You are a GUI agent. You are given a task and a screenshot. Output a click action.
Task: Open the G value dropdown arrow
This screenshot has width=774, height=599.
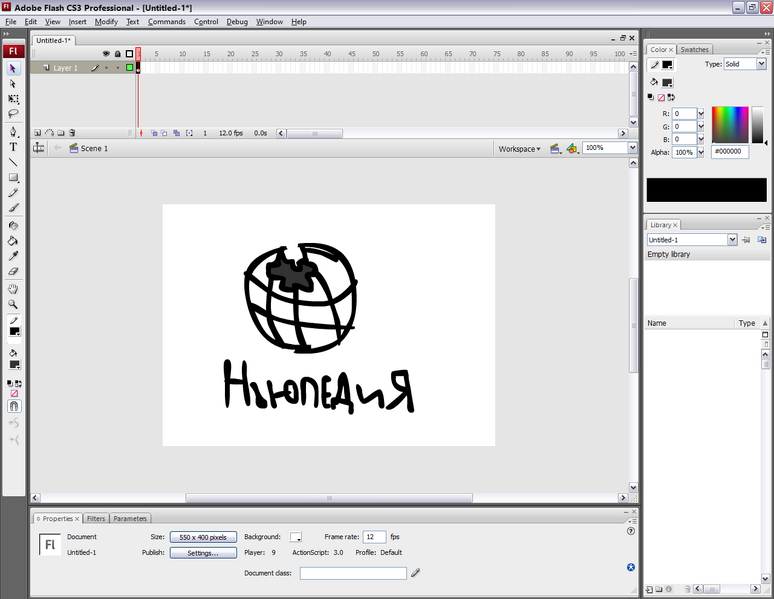click(x=700, y=126)
